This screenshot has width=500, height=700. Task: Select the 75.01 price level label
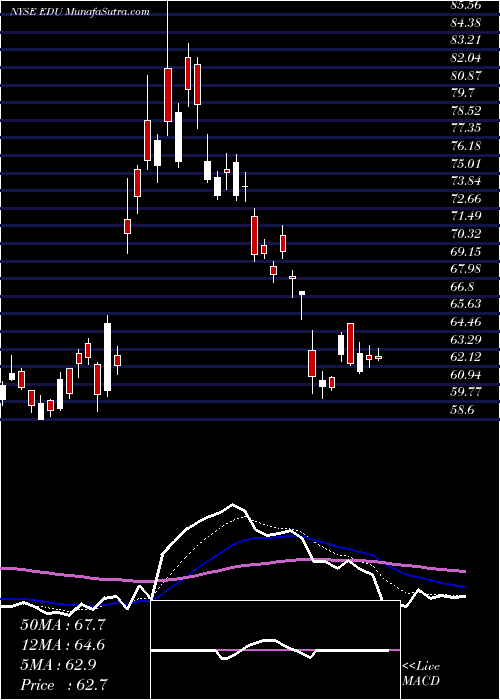[467, 163]
